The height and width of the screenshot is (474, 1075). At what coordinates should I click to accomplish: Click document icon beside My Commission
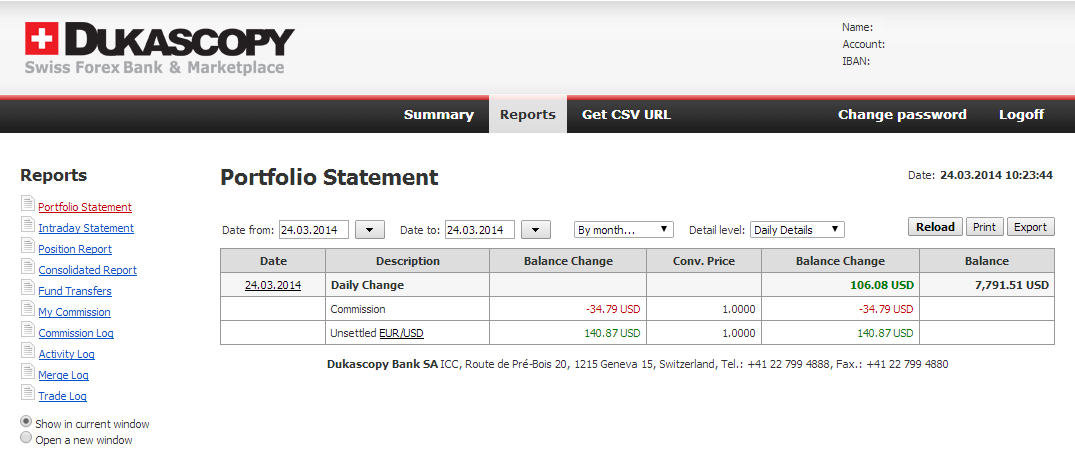pos(27,309)
